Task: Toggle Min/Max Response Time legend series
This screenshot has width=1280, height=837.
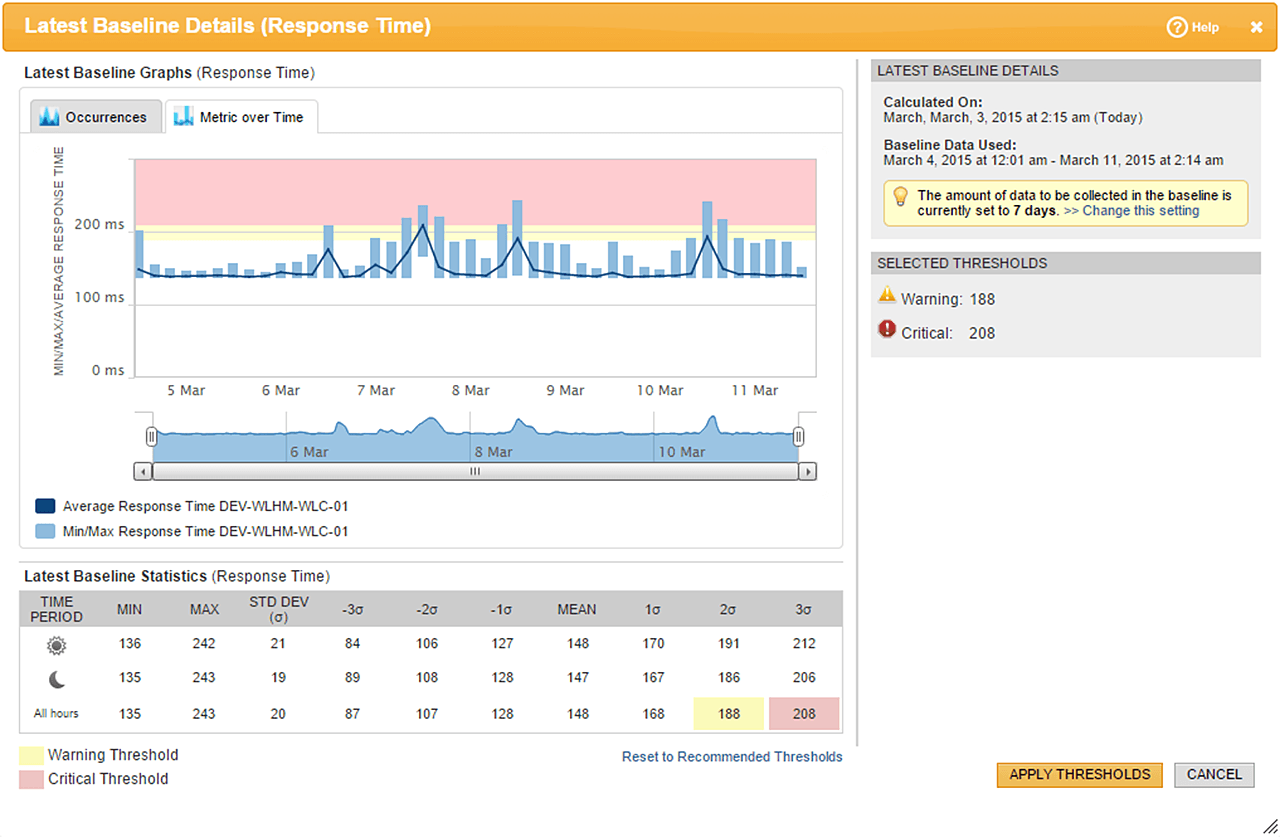Action: [x=45, y=532]
